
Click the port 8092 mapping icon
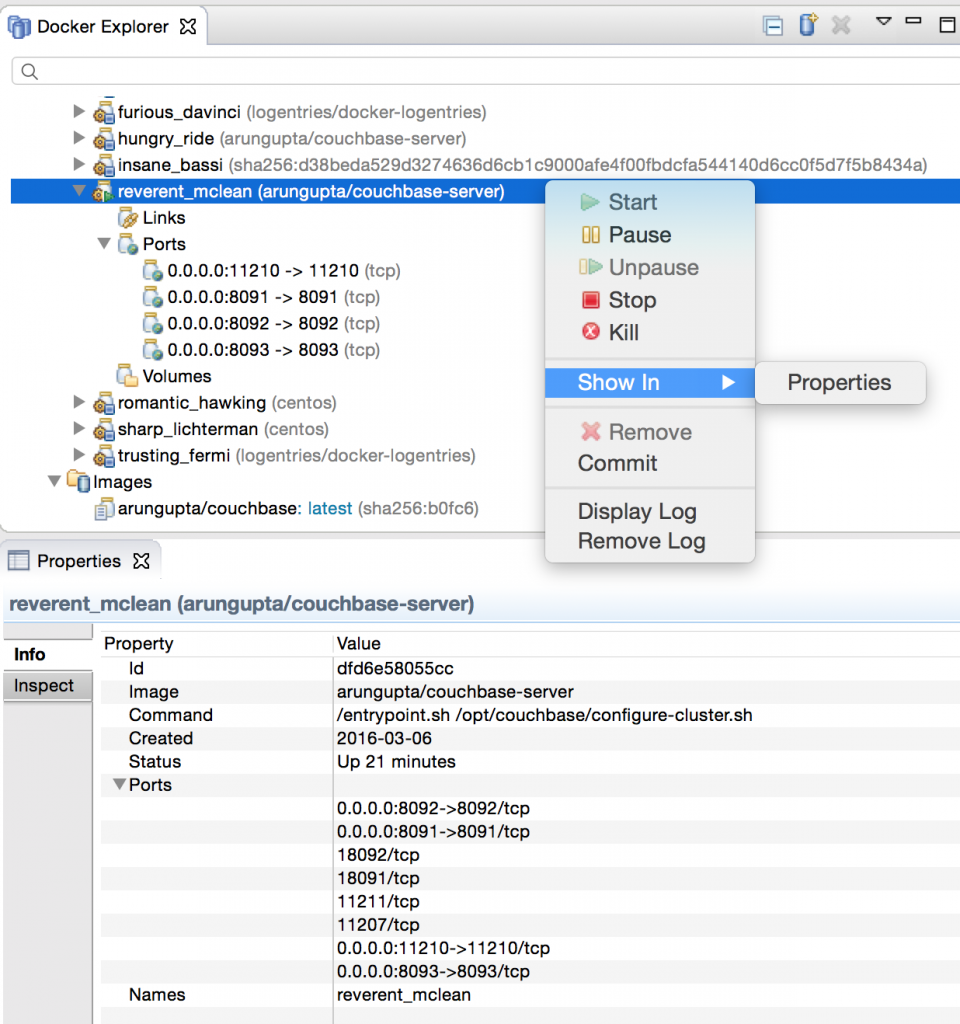153,323
